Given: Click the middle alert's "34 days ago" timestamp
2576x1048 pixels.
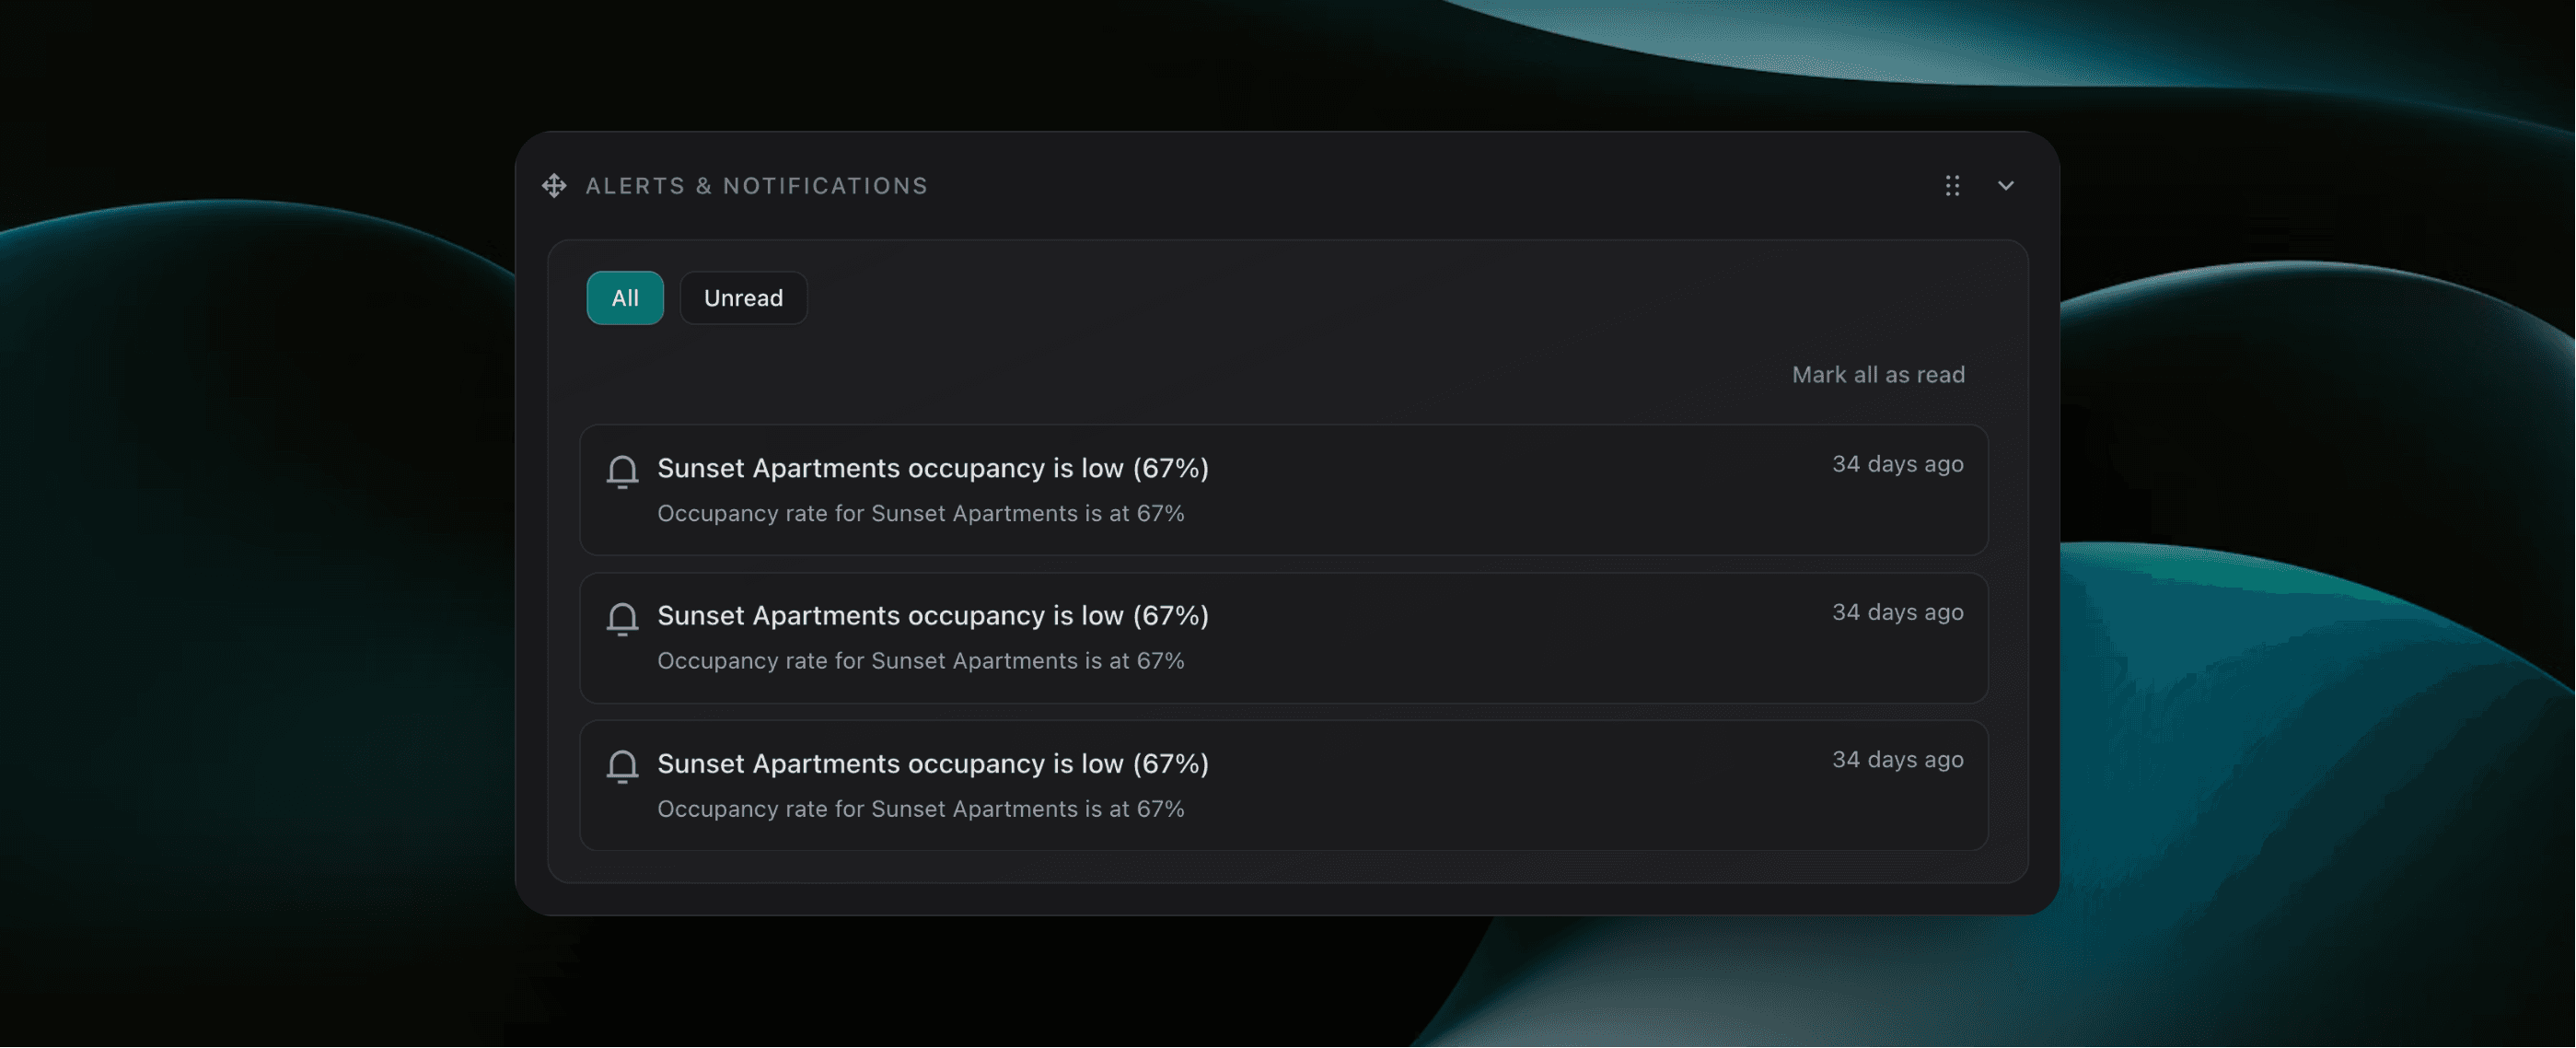Looking at the screenshot, I should tap(1897, 612).
